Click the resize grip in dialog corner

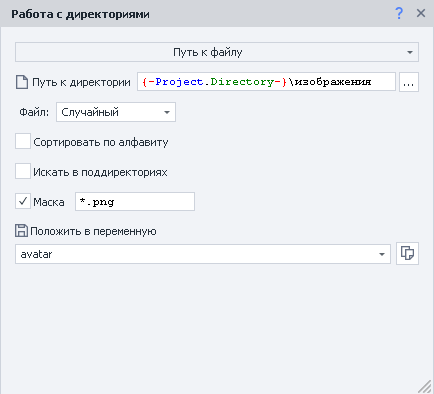(425, 386)
